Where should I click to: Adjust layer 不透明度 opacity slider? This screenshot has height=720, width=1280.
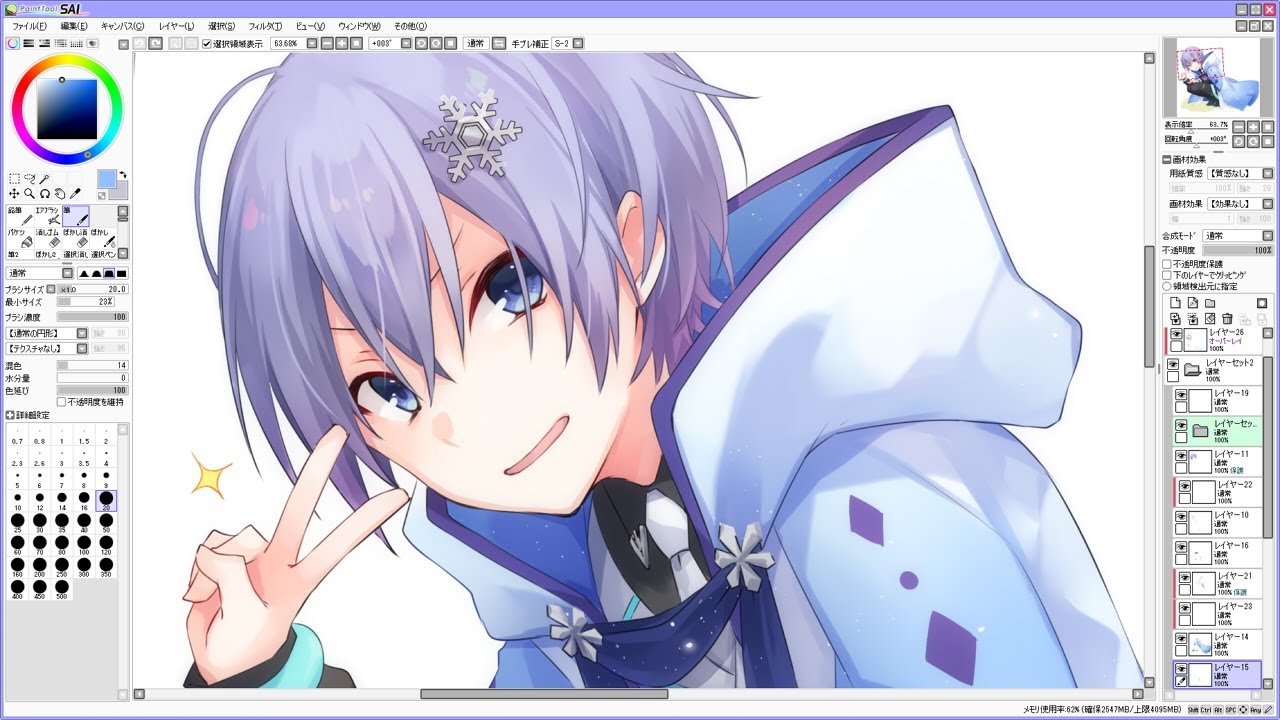point(1238,250)
